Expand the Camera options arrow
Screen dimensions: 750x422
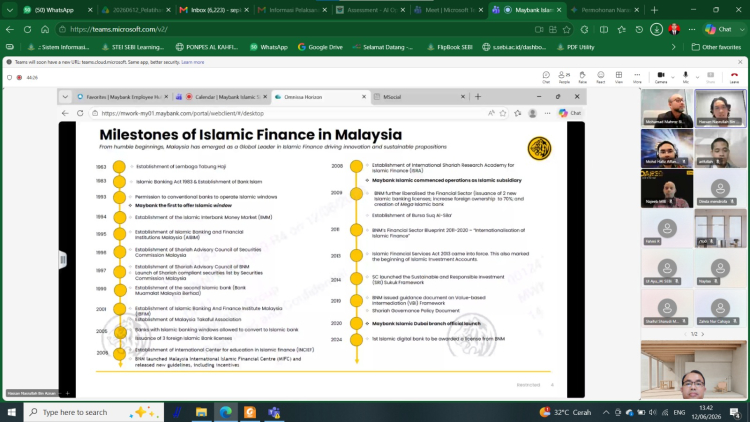[673, 77]
